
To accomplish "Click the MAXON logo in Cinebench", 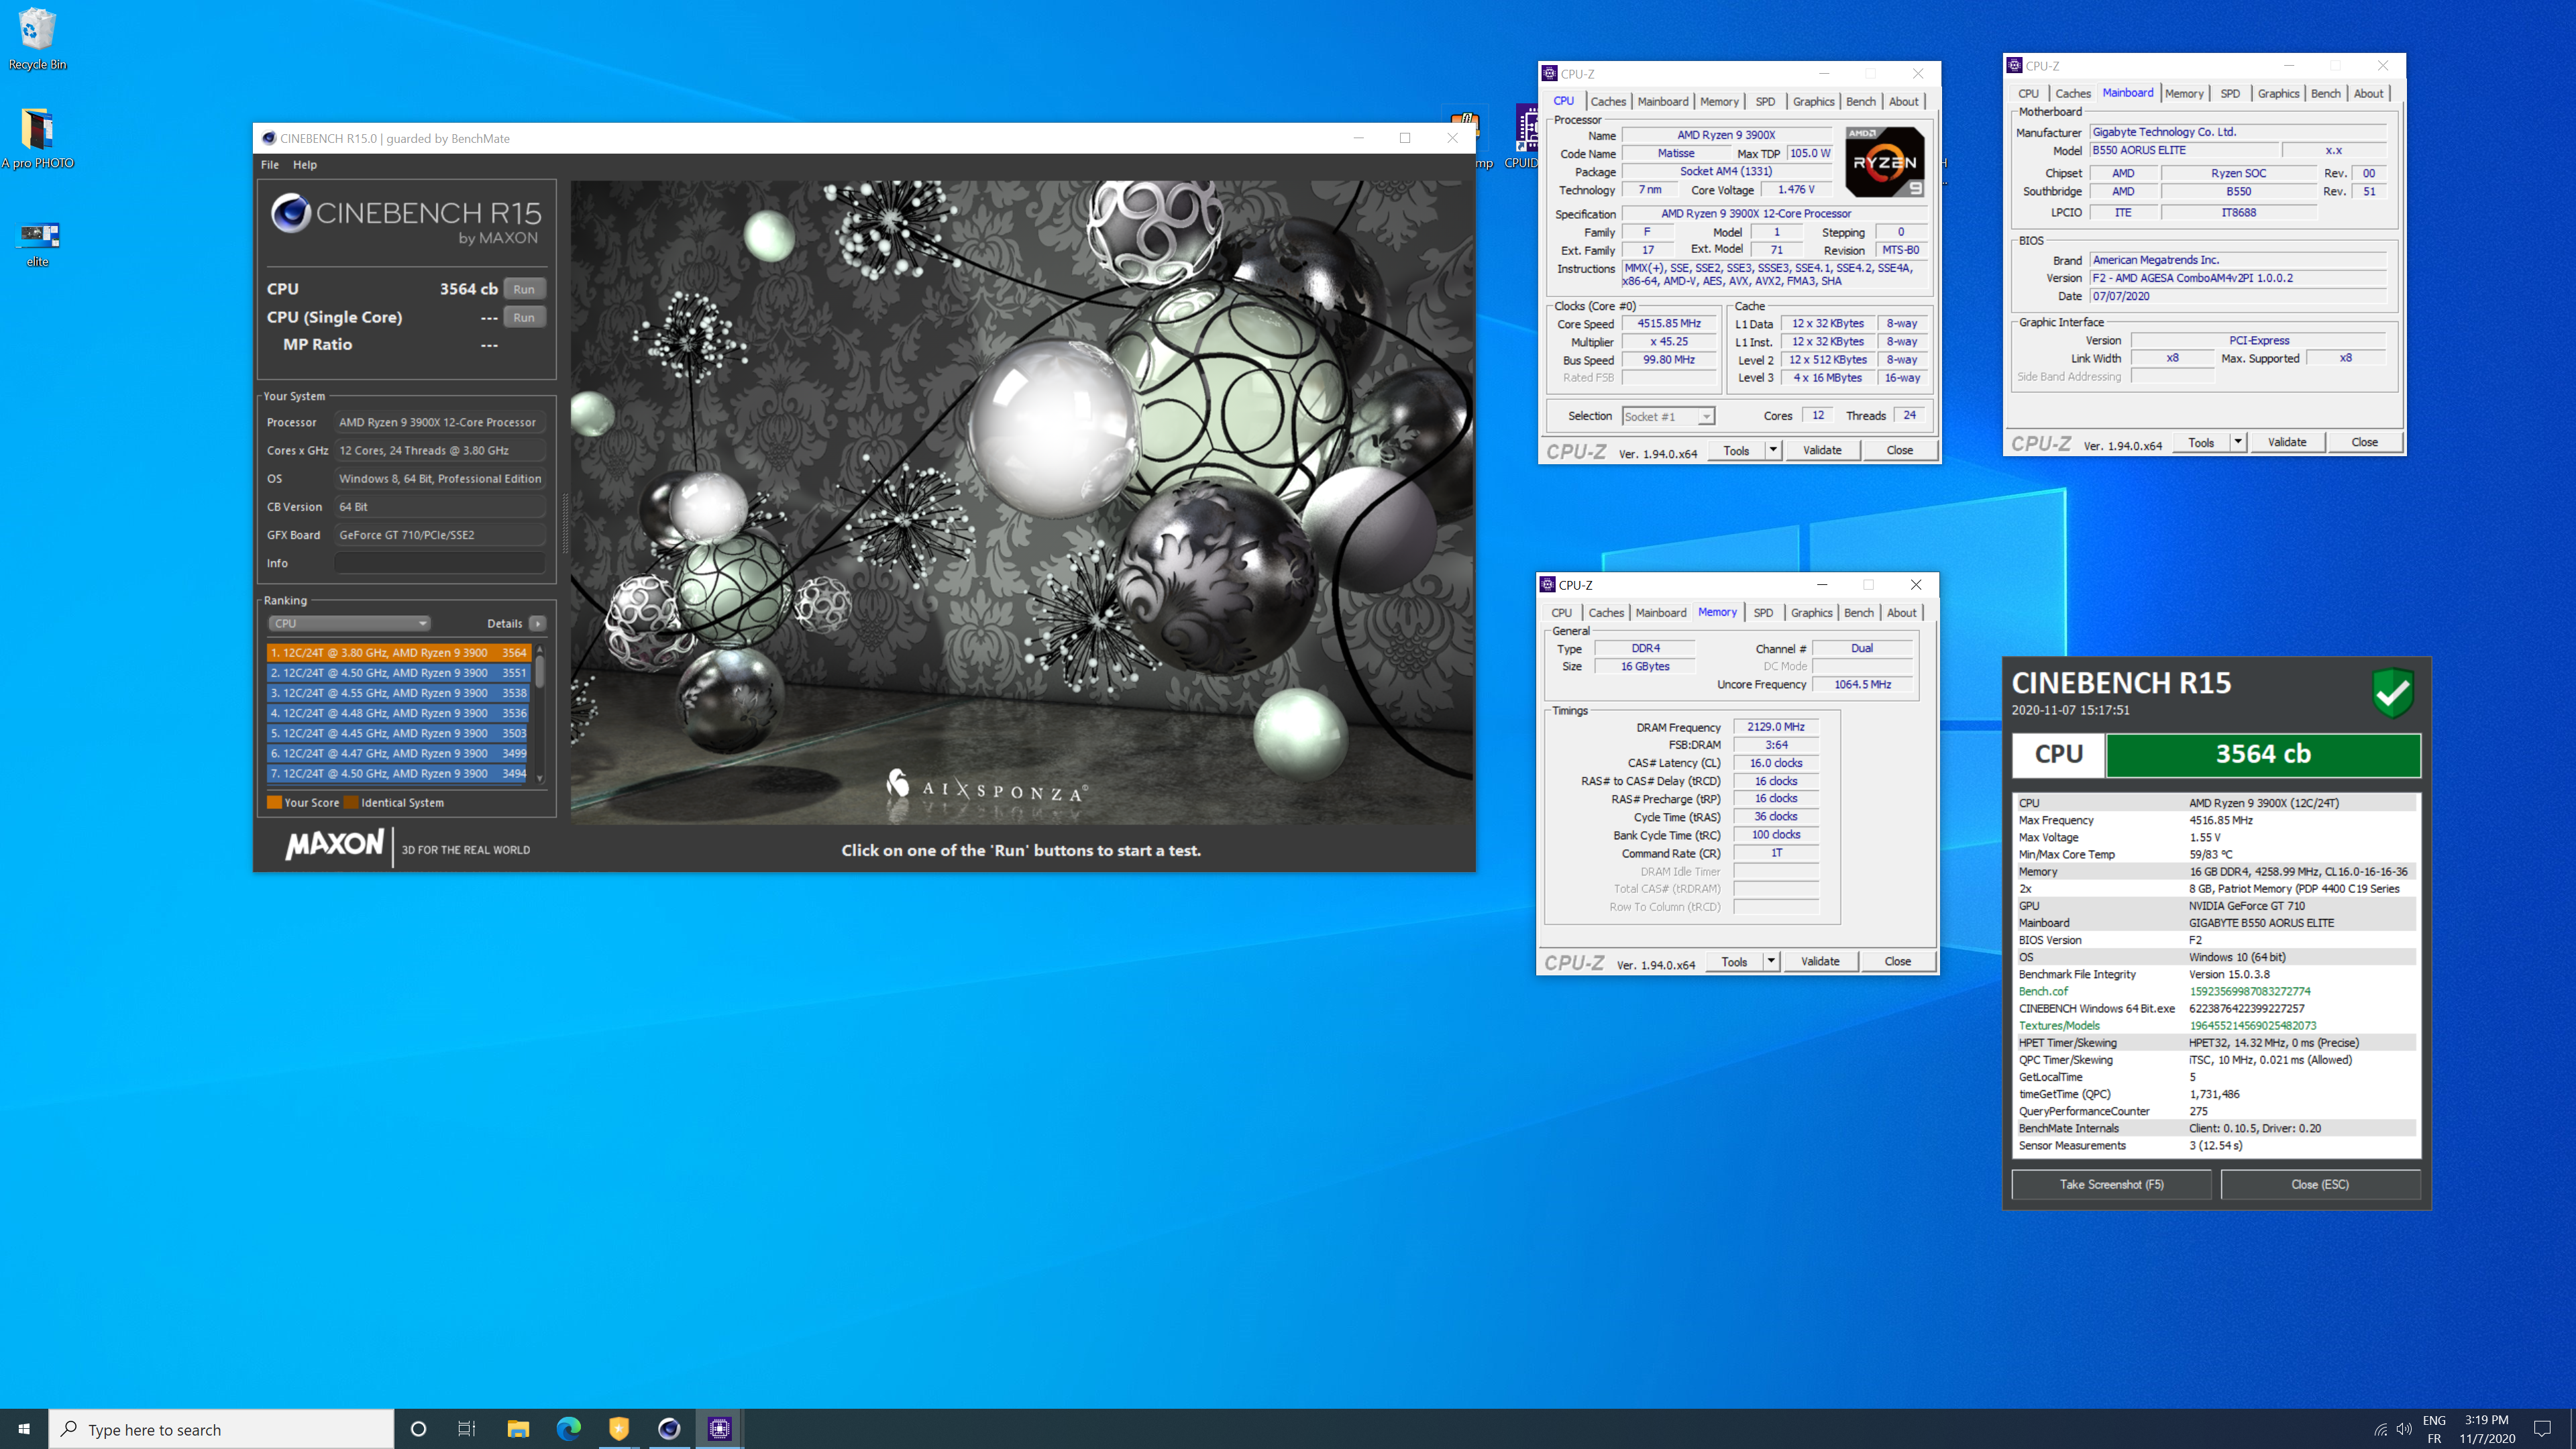I will pos(335,844).
